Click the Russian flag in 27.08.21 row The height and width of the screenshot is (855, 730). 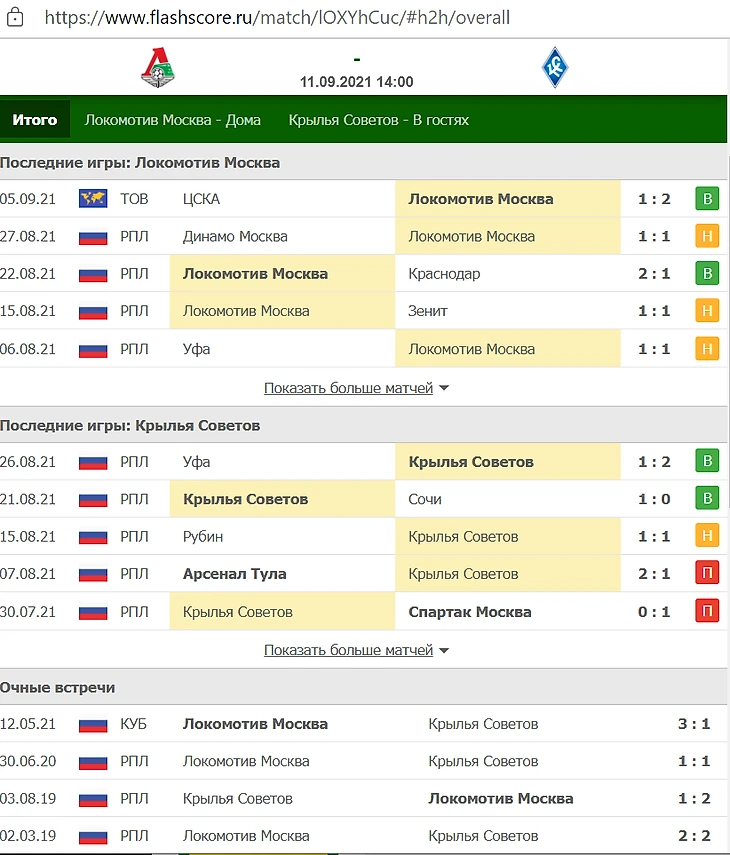click(93, 237)
